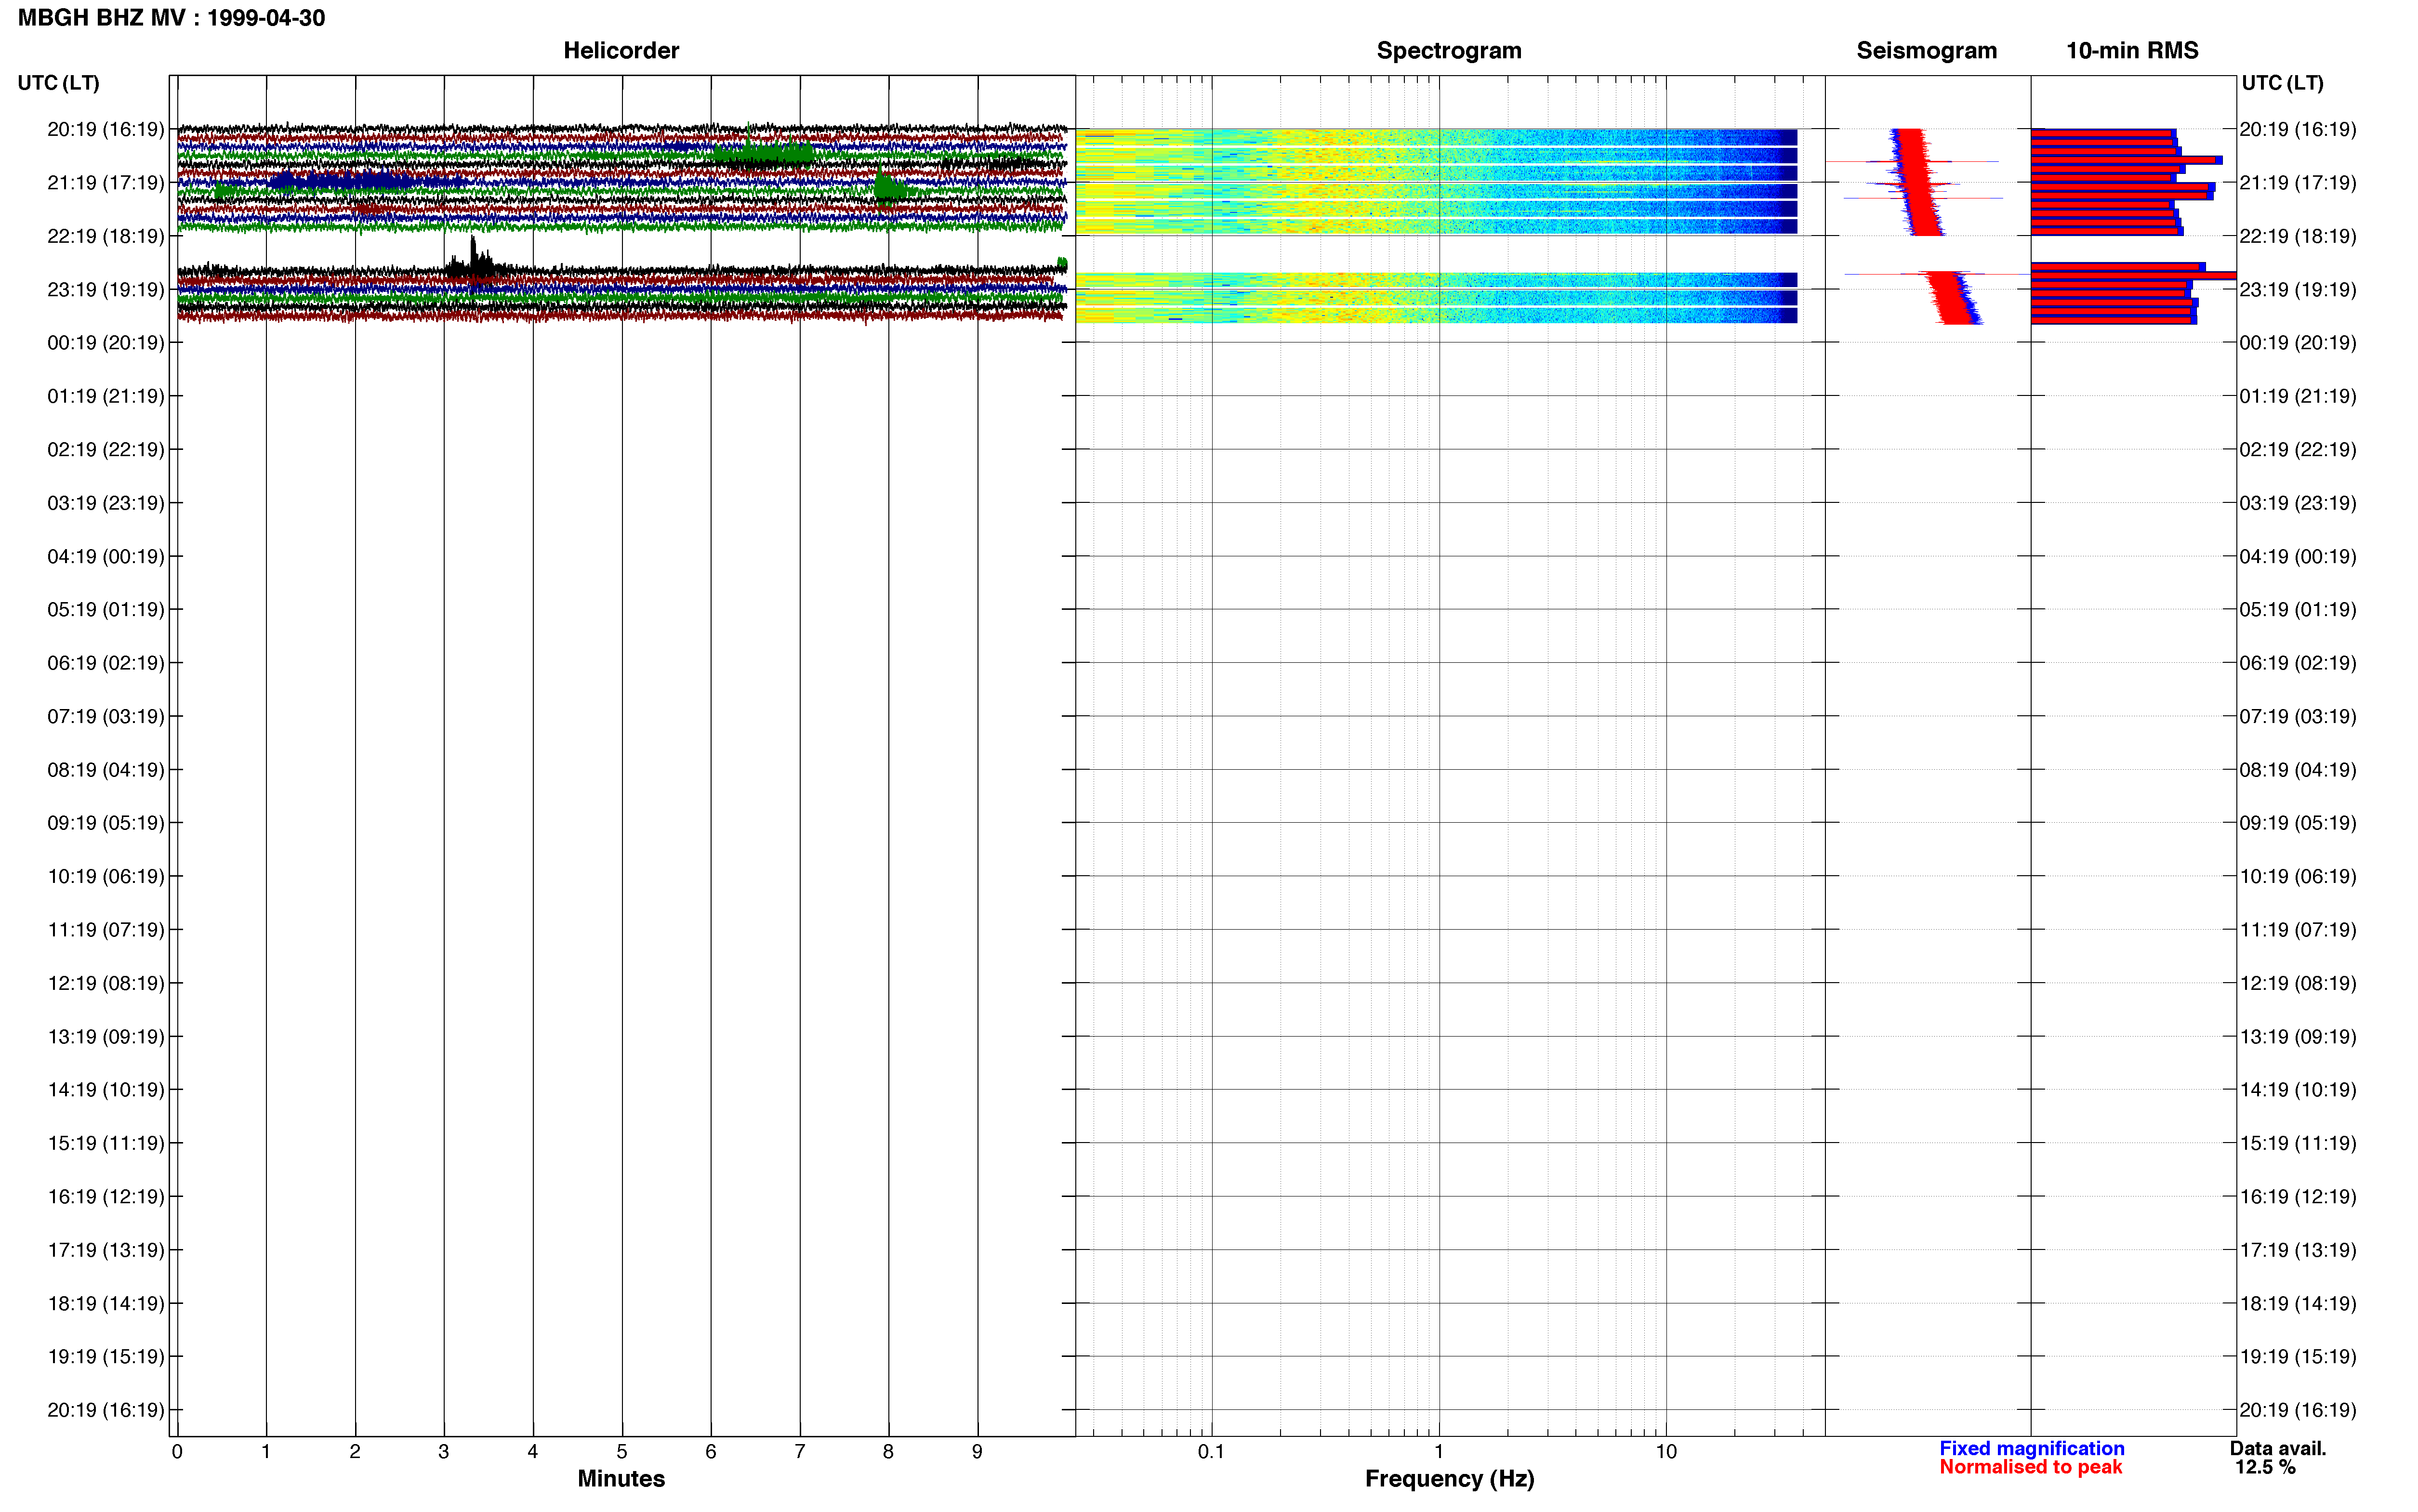Click 10:19 (06:19) on the RMS time axis
Image resolution: width=2418 pixels, height=1512 pixels.
click(2298, 876)
